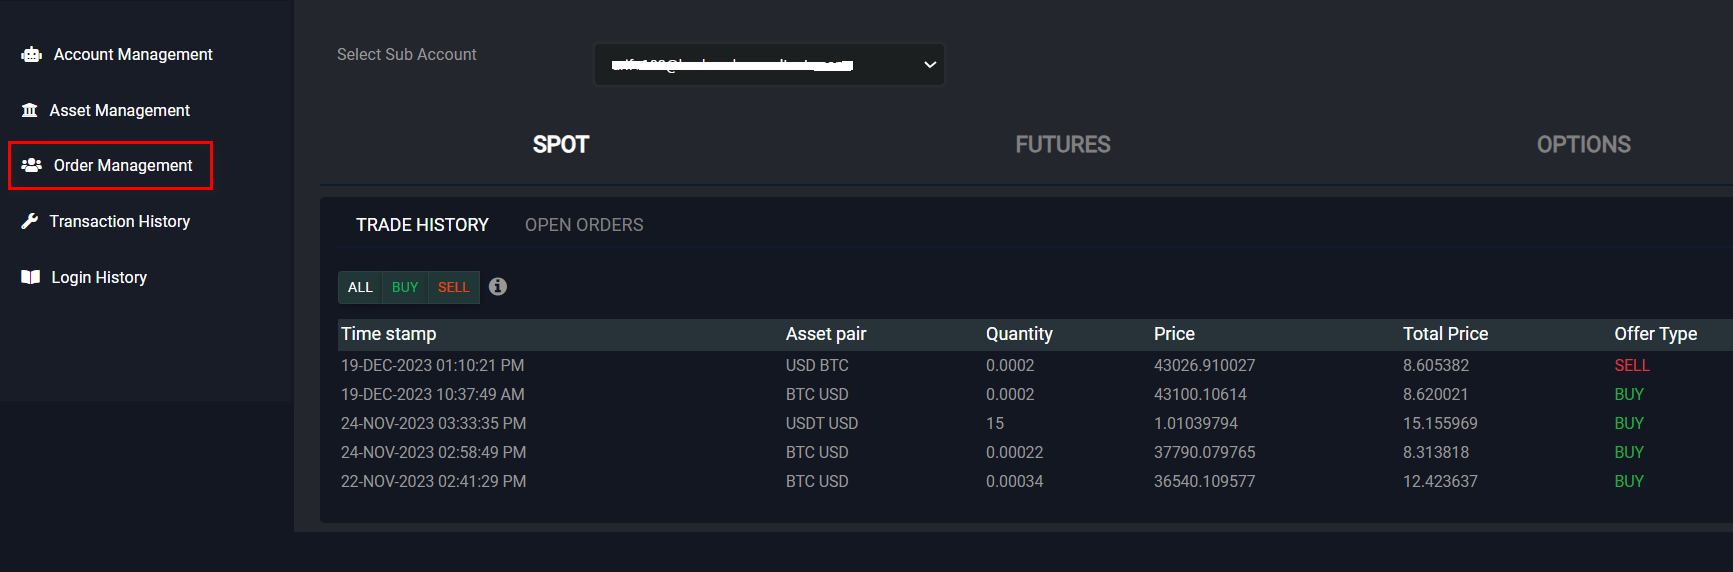The width and height of the screenshot is (1733, 572).
Task: Switch to the FUTURES tab
Action: tap(1063, 145)
